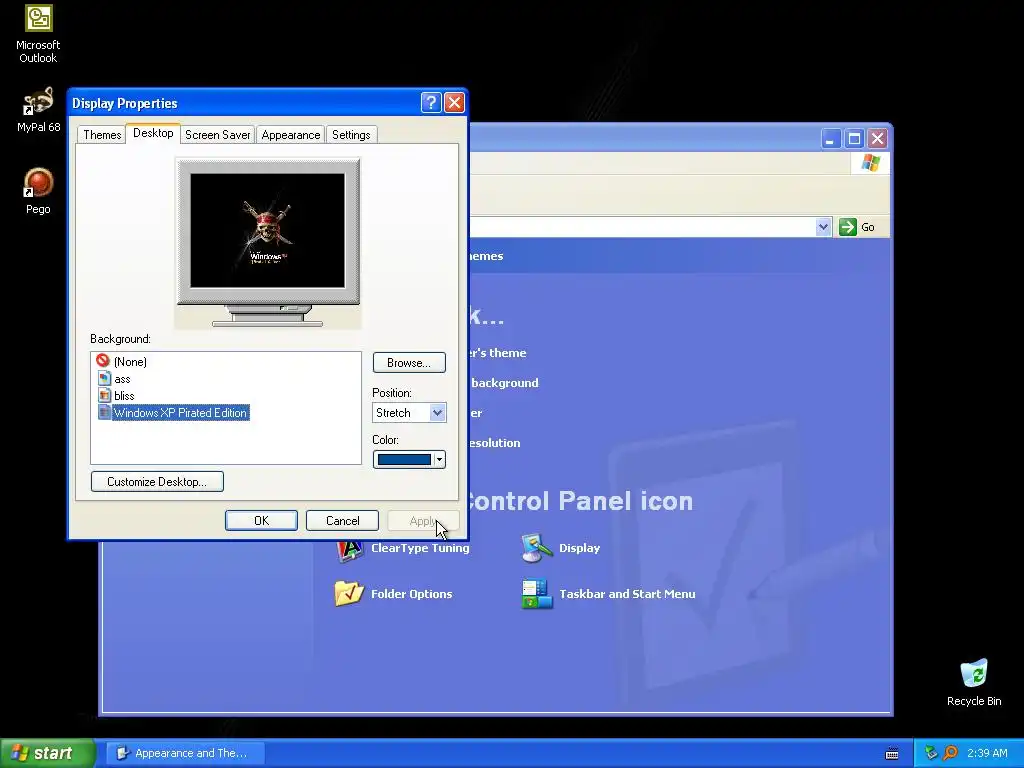Go to the Appearance tab
Screen dimensions: 1024x768
pos(291,135)
